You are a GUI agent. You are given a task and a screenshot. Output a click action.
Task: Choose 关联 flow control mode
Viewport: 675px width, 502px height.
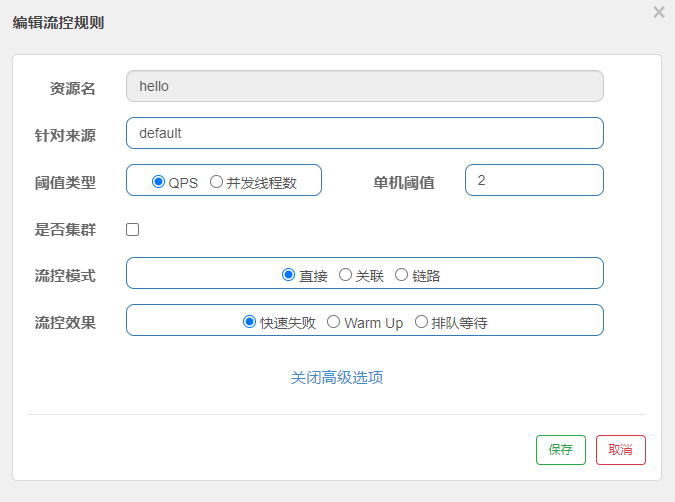(x=346, y=275)
